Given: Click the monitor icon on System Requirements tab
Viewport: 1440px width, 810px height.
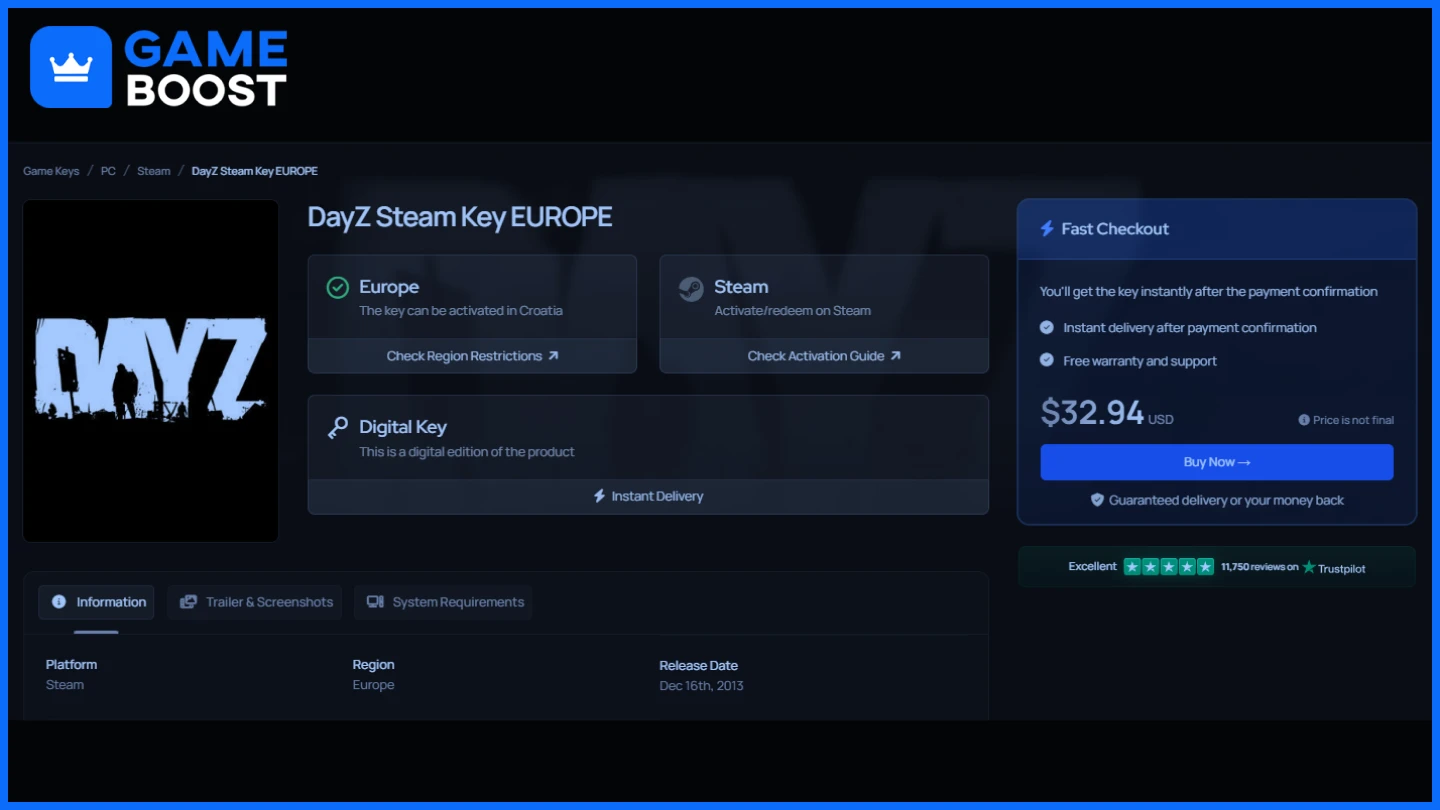Looking at the screenshot, I should 375,602.
